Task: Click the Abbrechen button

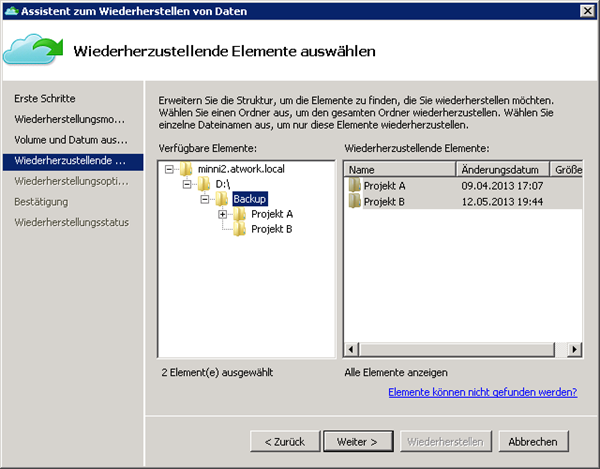Action: [533, 441]
